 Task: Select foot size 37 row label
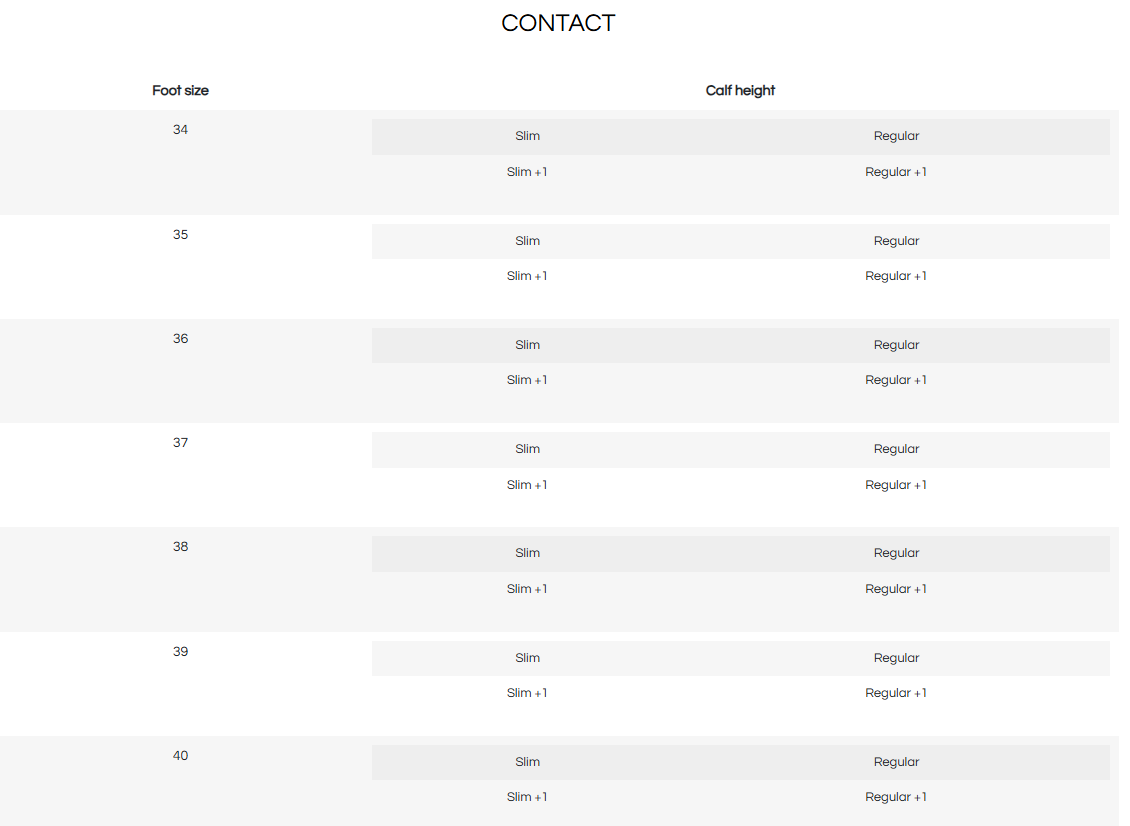[180, 443]
